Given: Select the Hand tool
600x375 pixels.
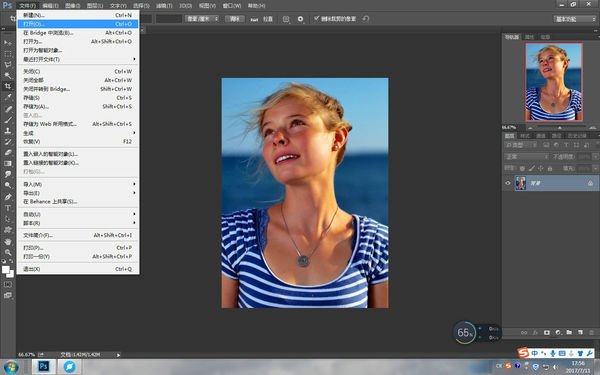Looking at the screenshot, I should click(x=8, y=241).
